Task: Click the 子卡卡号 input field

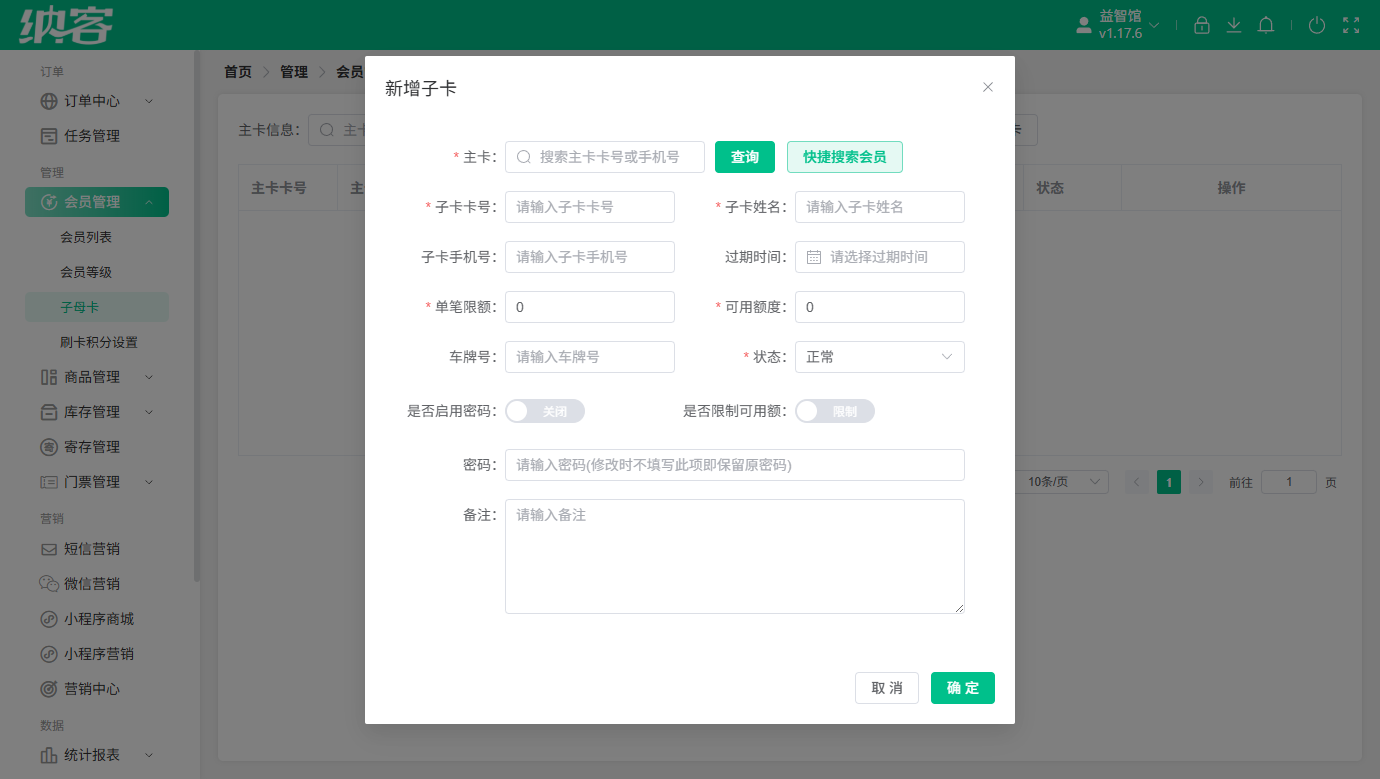Action: (590, 207)
